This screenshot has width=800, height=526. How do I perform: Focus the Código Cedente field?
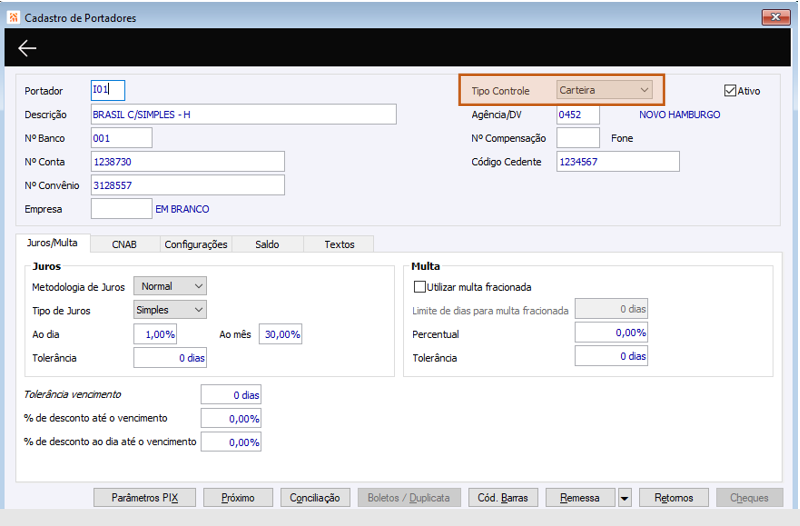[x=617, y=161]
